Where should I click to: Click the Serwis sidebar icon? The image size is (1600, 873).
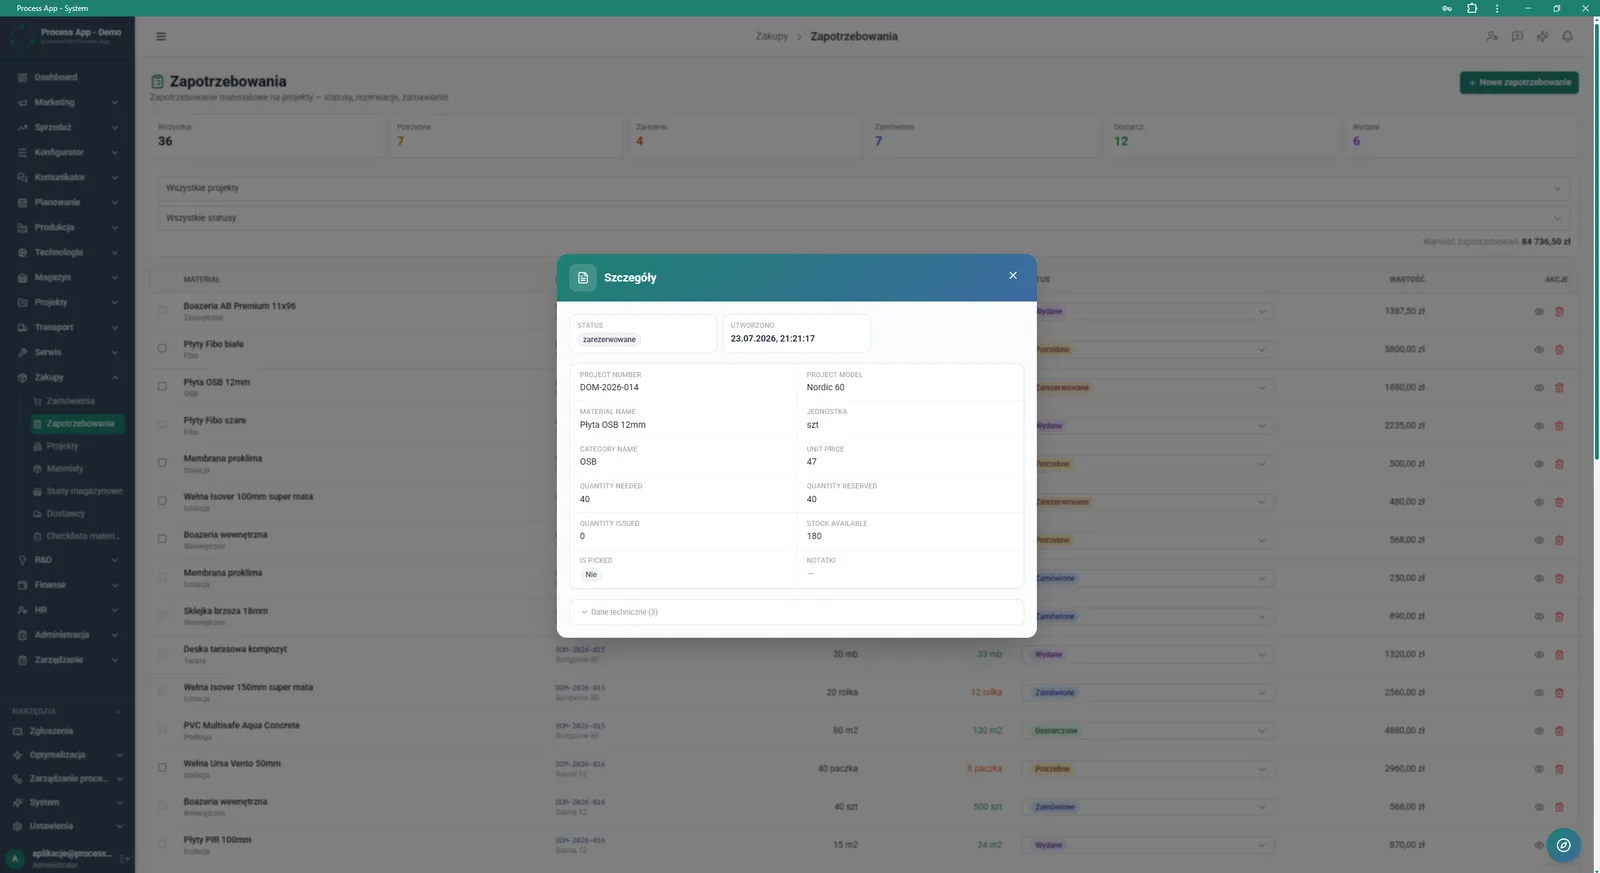point(22,352)
